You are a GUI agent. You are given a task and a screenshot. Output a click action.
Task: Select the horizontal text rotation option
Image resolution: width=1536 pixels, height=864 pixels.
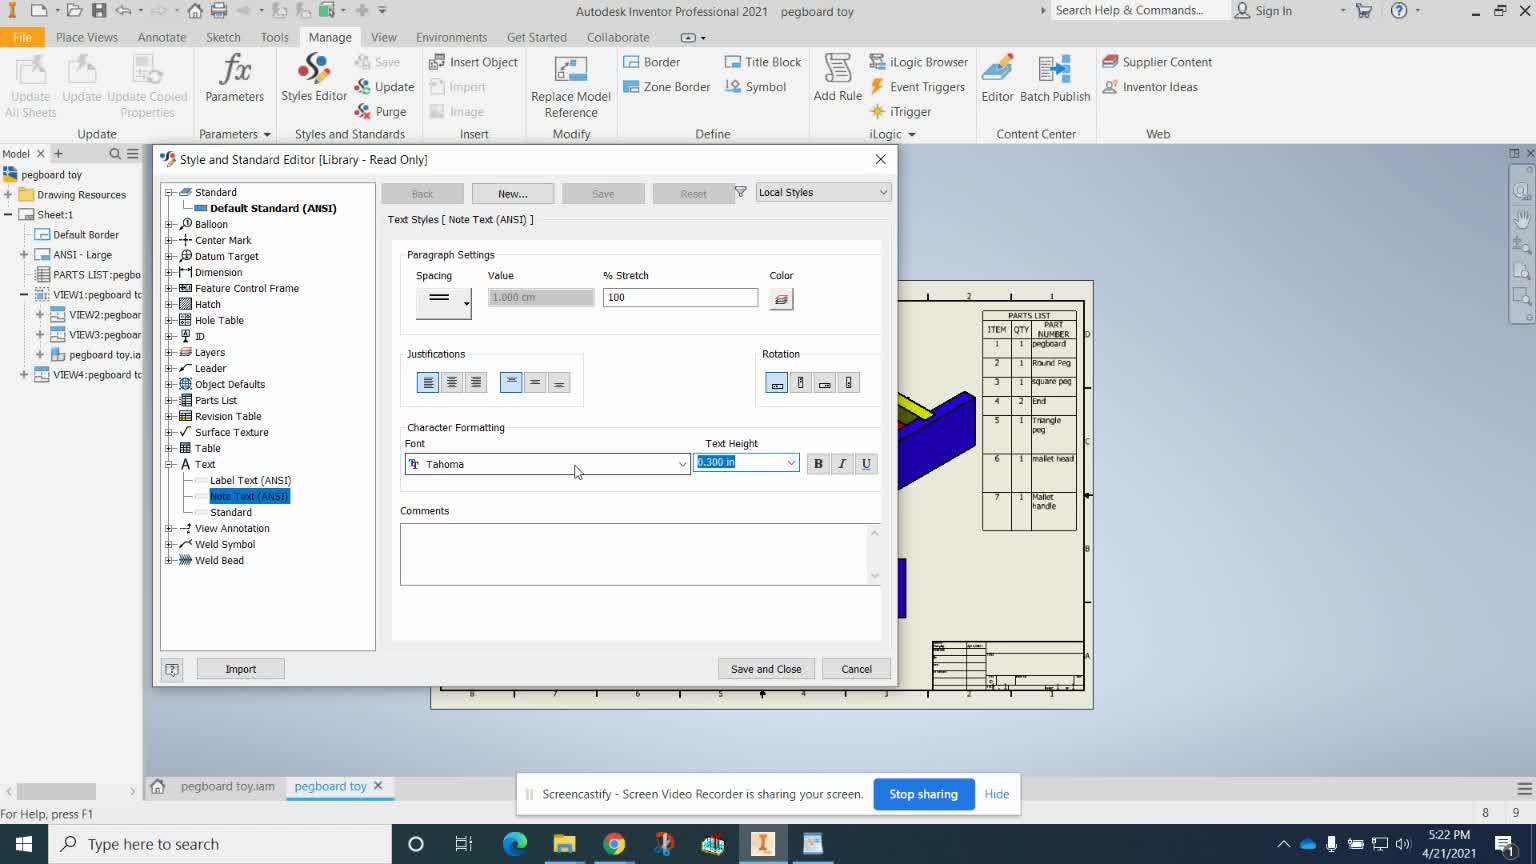777,383
